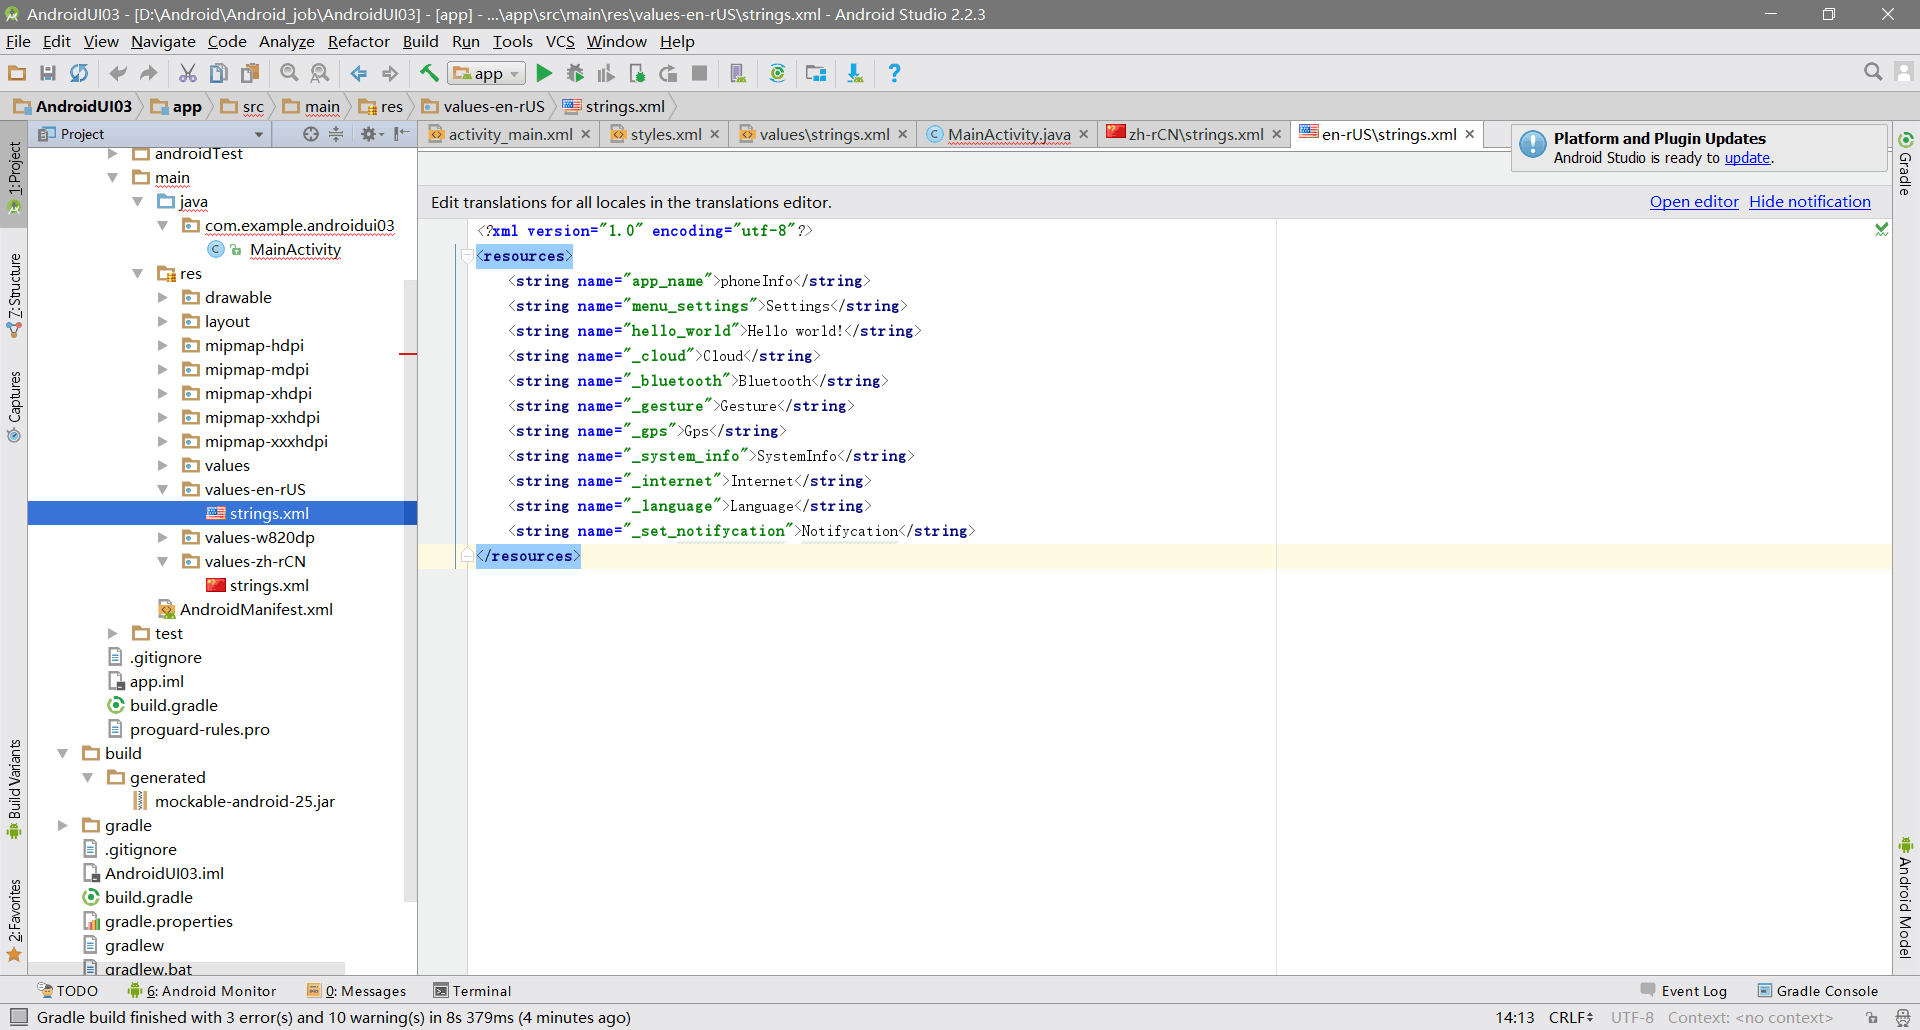1920x1030 pixels.
Task: Click the Collapse All icon in Project panel
Action: pos(336,134)
